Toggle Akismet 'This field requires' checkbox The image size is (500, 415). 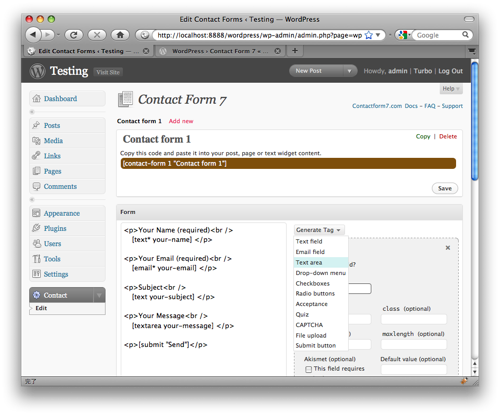pos(309,369)
